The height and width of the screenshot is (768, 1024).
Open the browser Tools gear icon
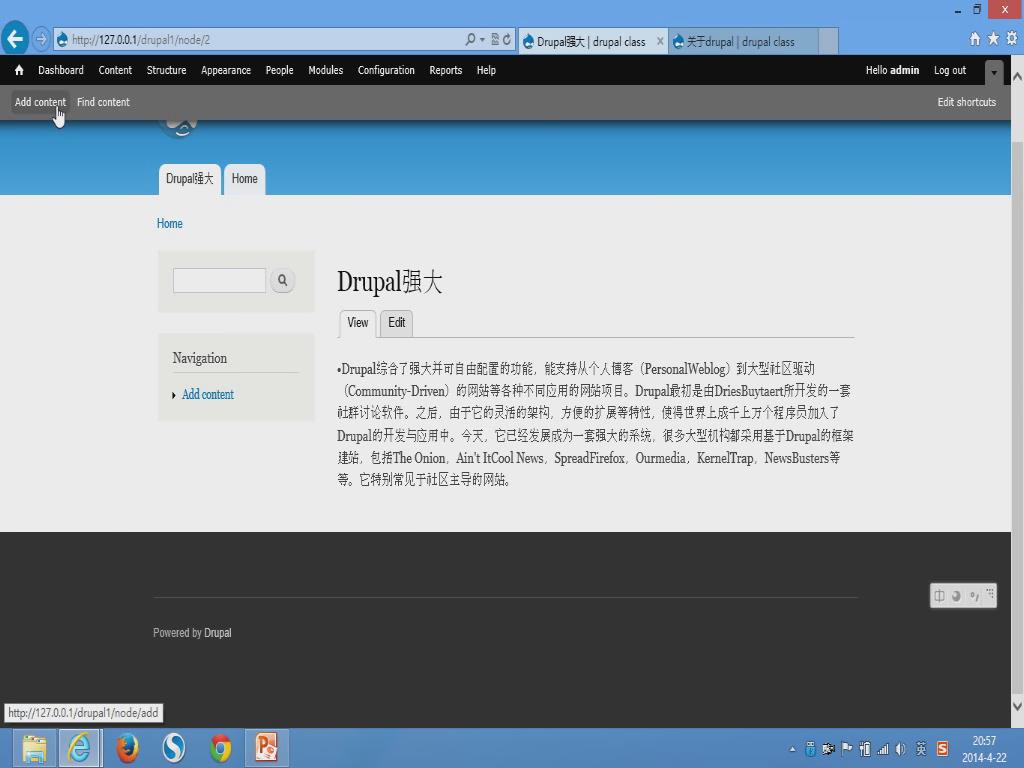(1012, 39)
